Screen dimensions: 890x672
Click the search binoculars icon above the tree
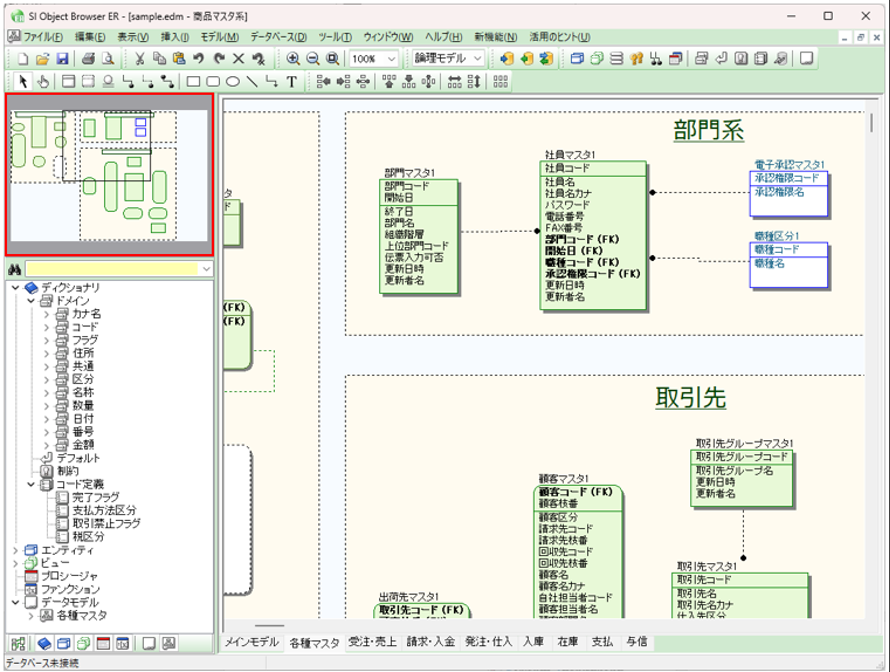coord(13,268)
